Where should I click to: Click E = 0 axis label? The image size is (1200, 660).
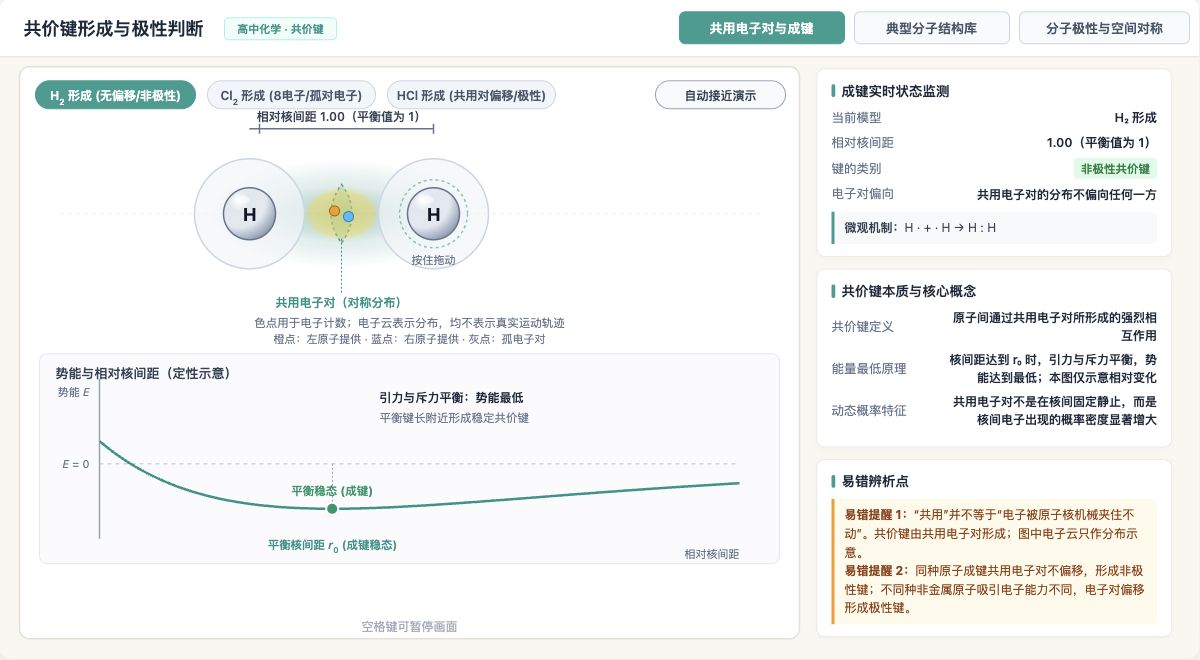[75, 464]
